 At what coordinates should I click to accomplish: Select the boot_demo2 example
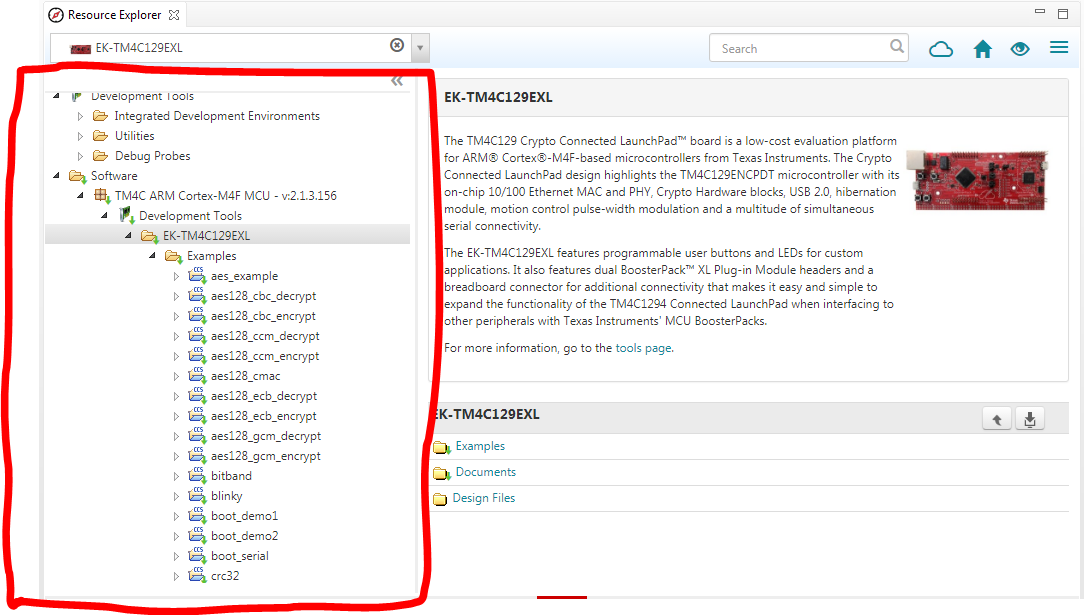(x=244, y=536)
